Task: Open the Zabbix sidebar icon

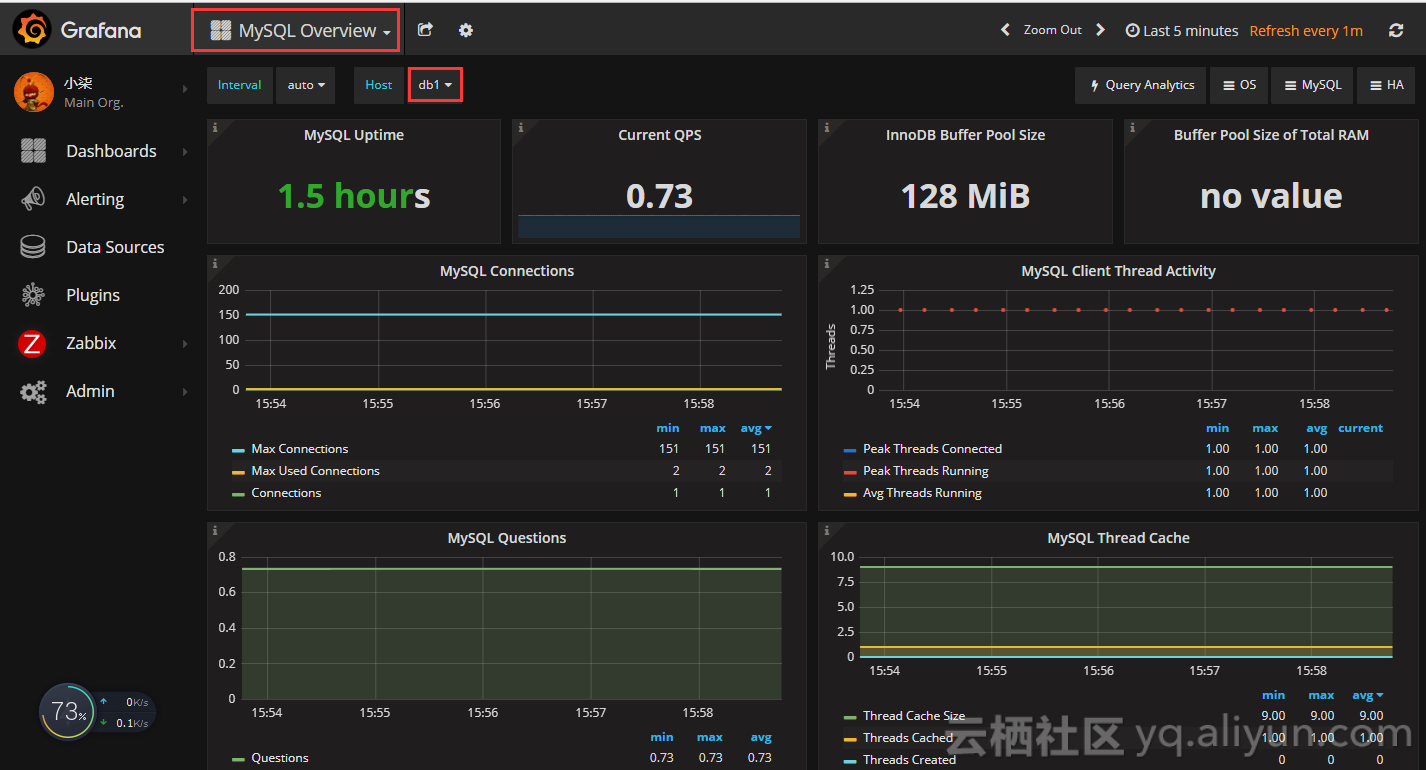Action: [32, 343]
